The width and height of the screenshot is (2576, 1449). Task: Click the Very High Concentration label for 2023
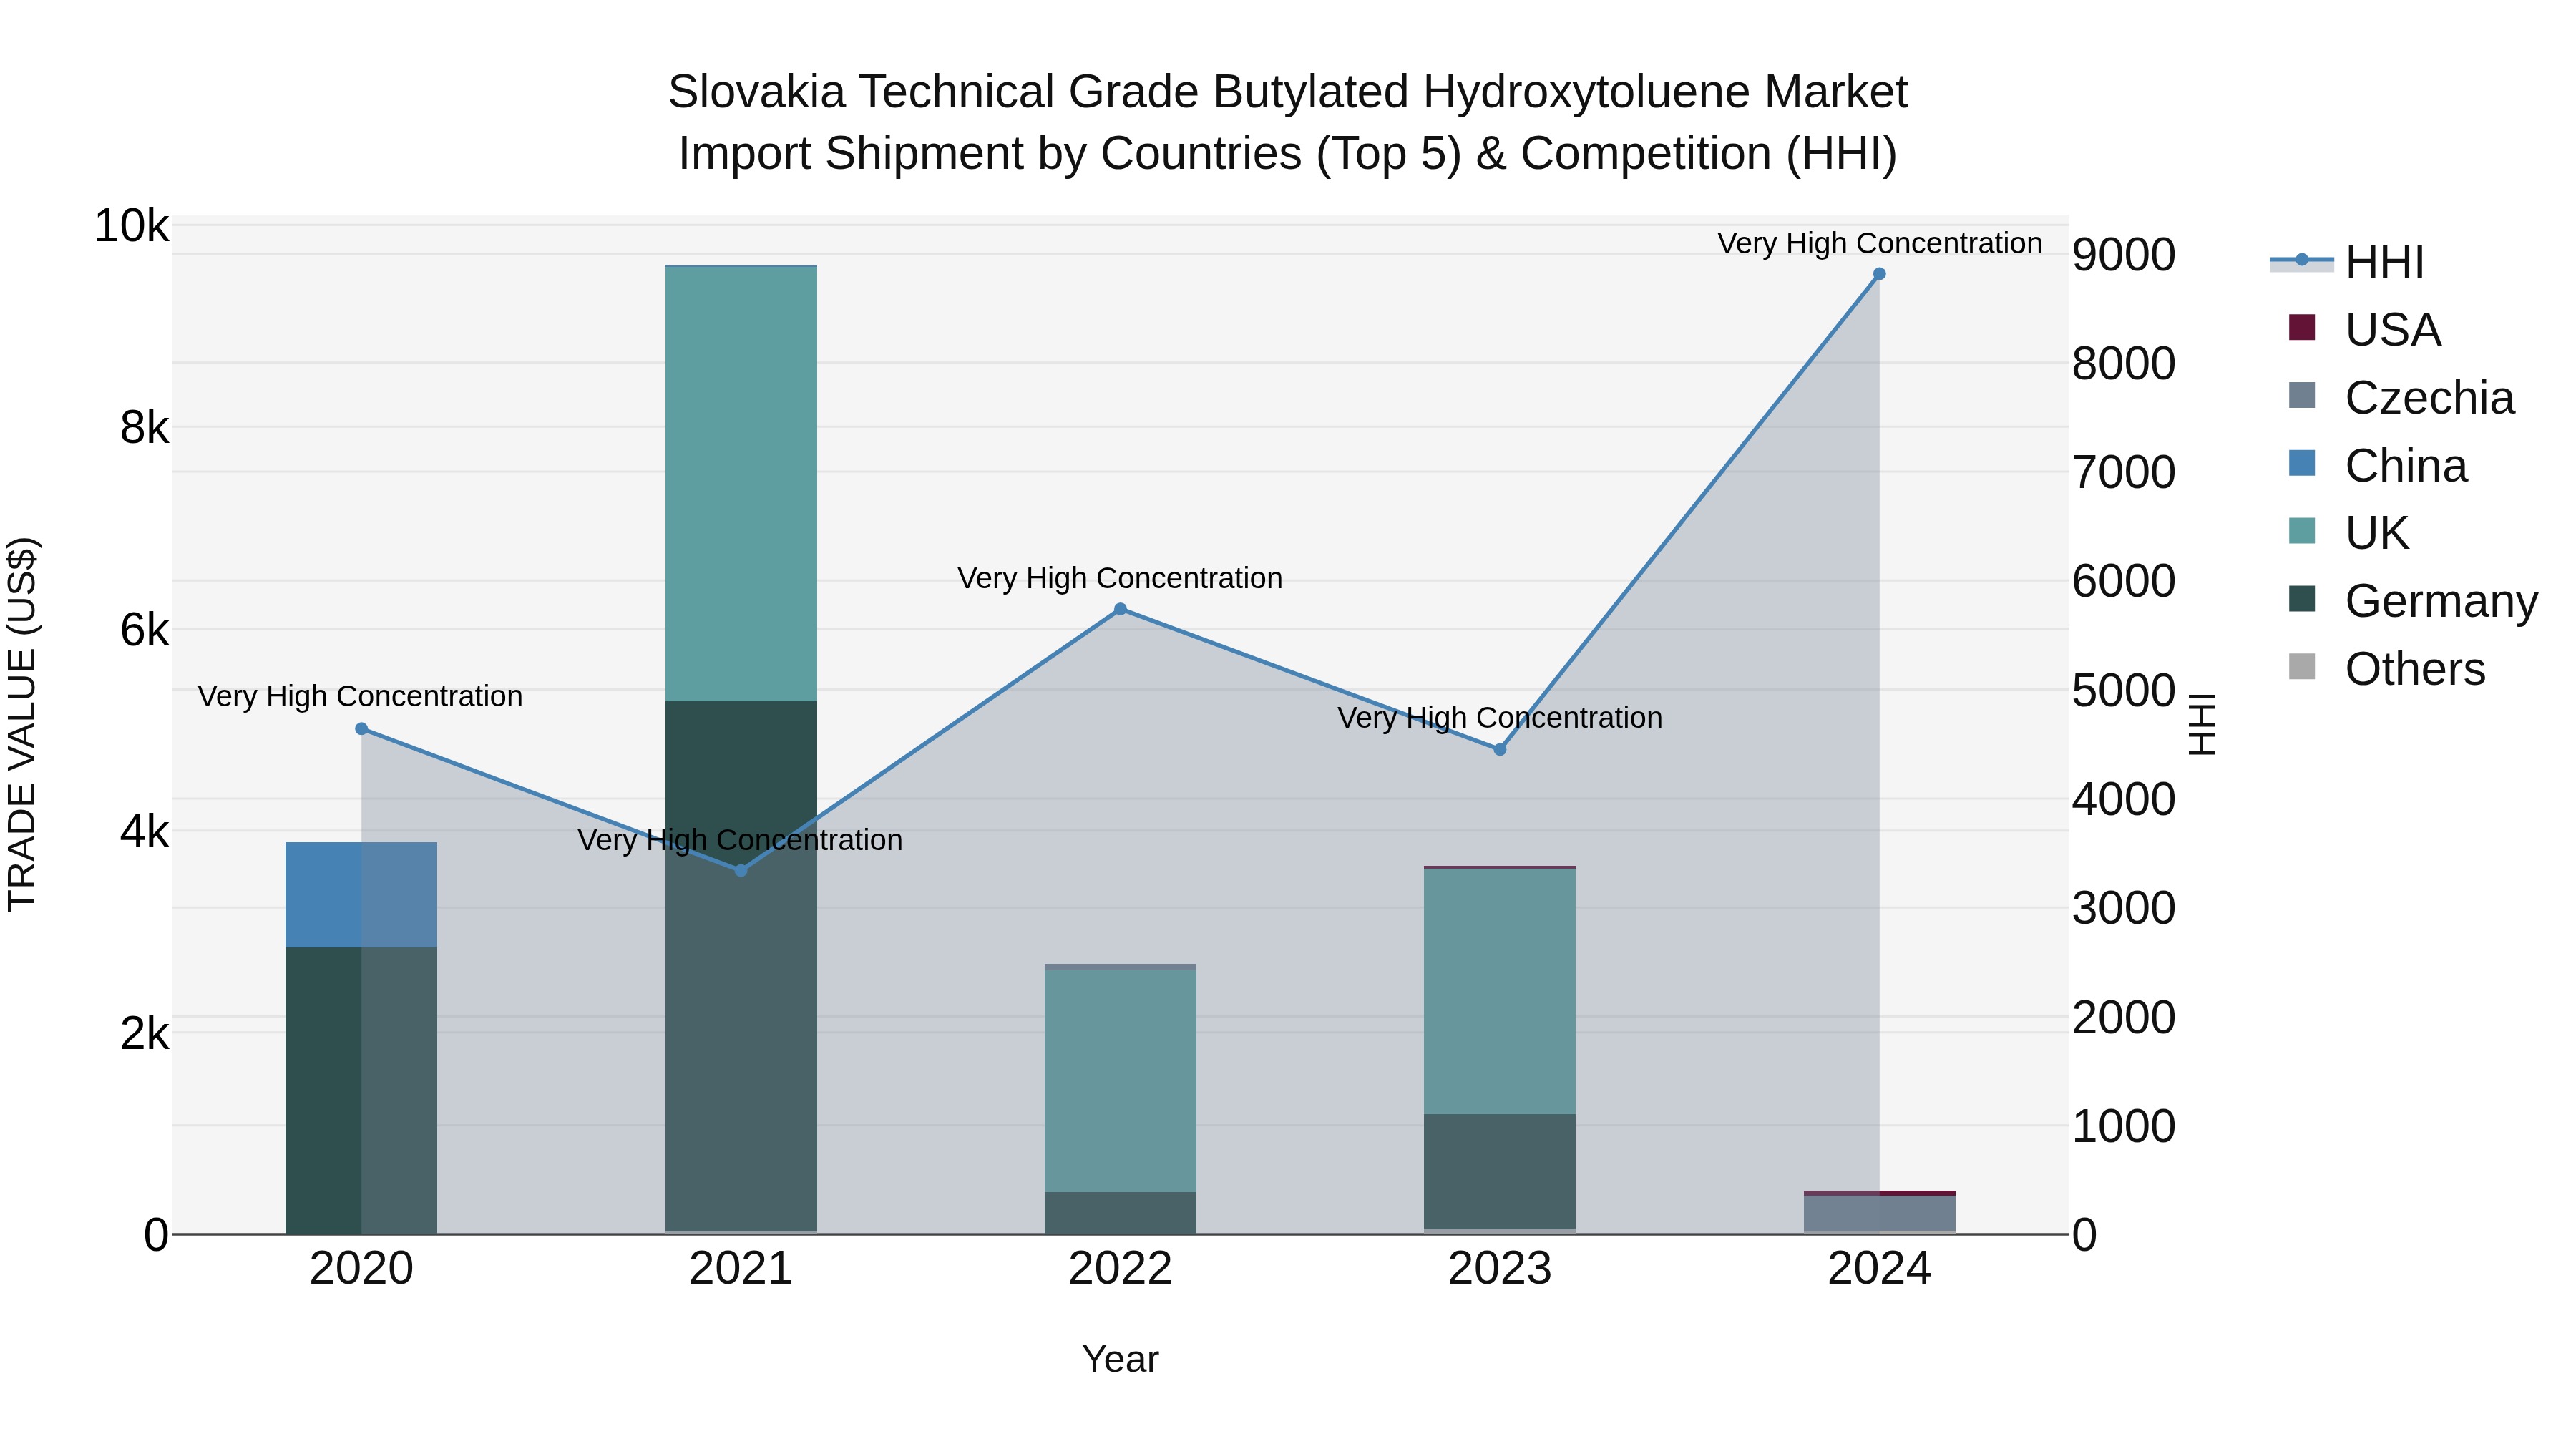tap(1500, 718)
